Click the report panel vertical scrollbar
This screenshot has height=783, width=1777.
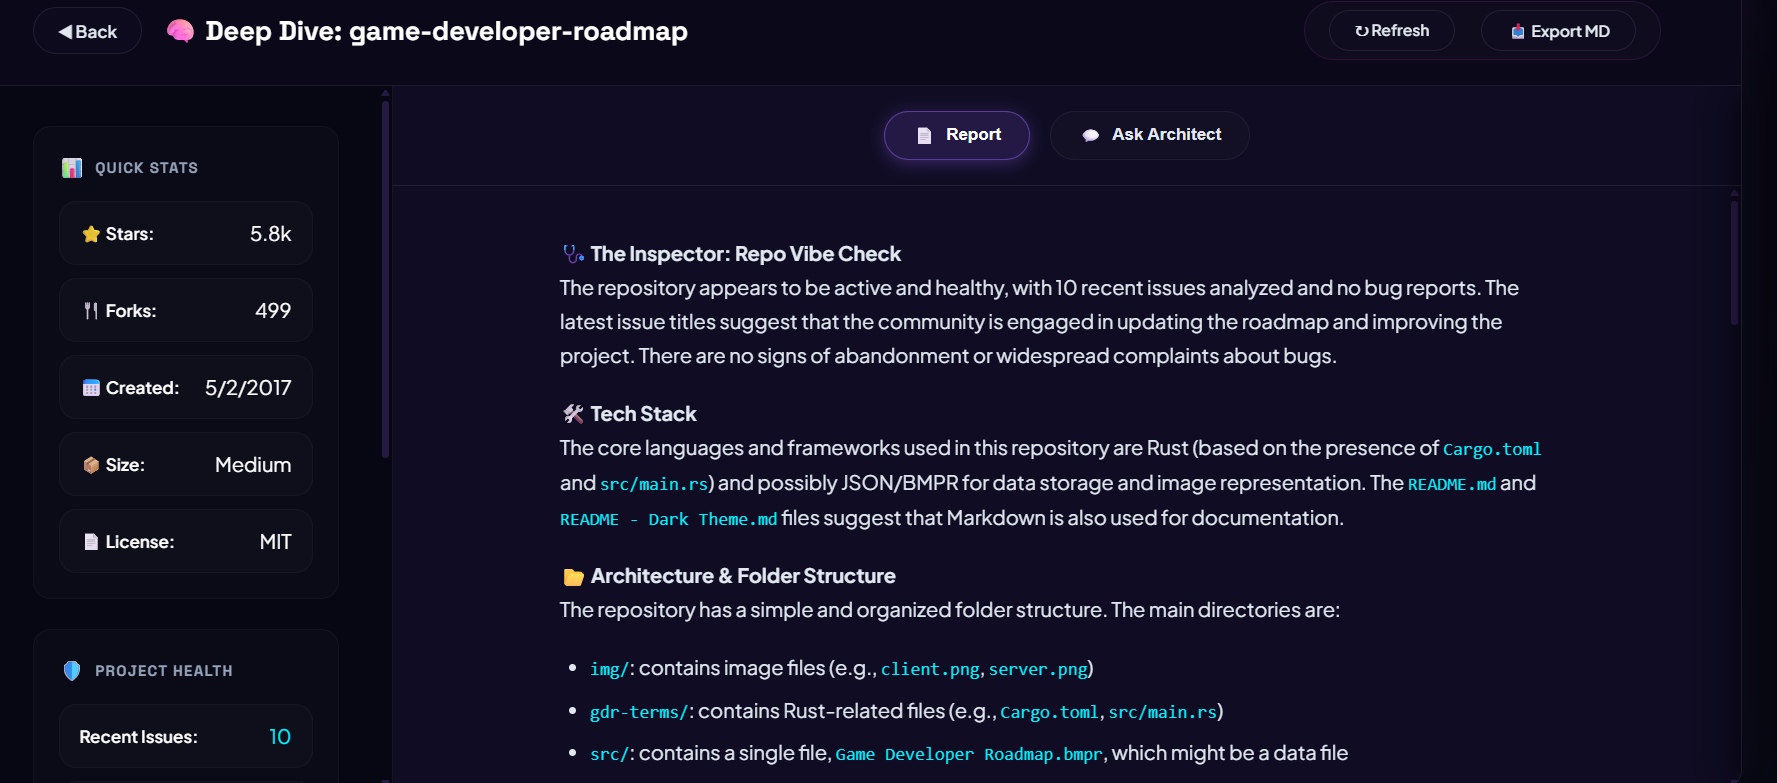click(1734, 262)
